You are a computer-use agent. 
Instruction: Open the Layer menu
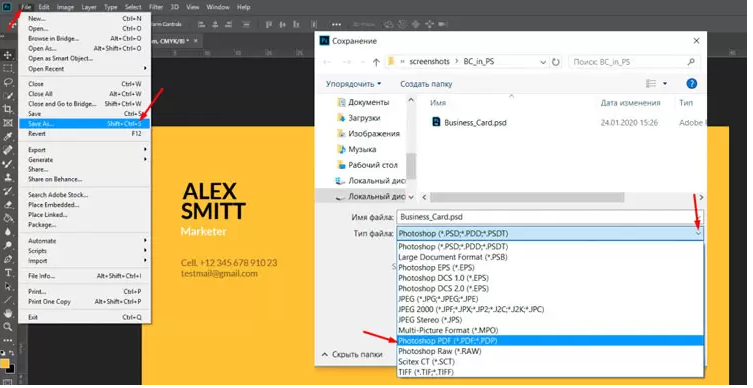pos(89,7)
